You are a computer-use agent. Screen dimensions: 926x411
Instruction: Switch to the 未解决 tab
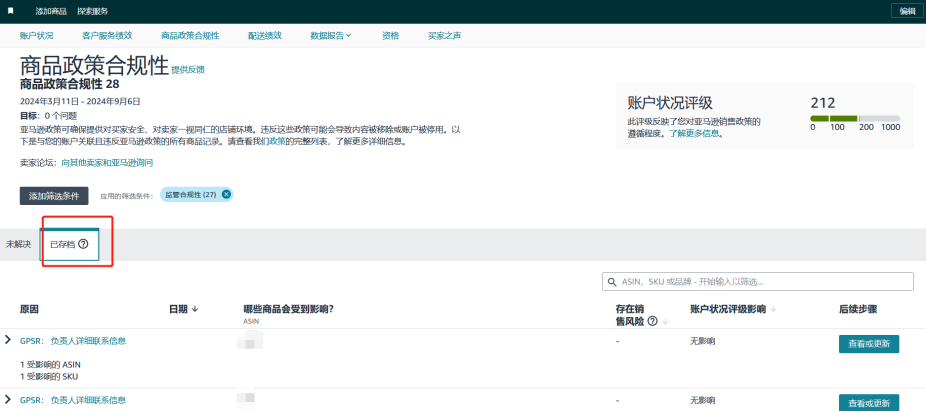tap(18, 244)
